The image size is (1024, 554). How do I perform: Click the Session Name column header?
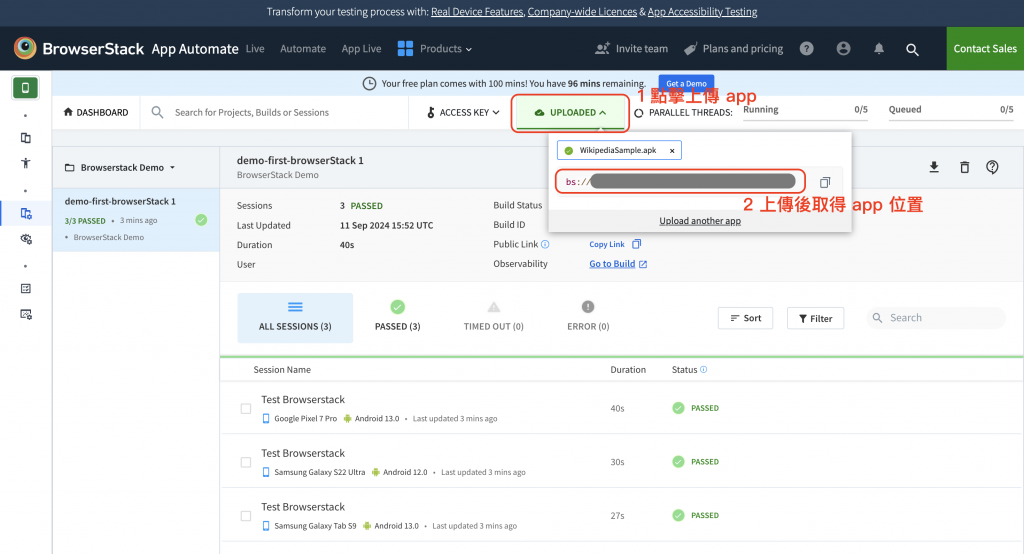coord(282,370)
